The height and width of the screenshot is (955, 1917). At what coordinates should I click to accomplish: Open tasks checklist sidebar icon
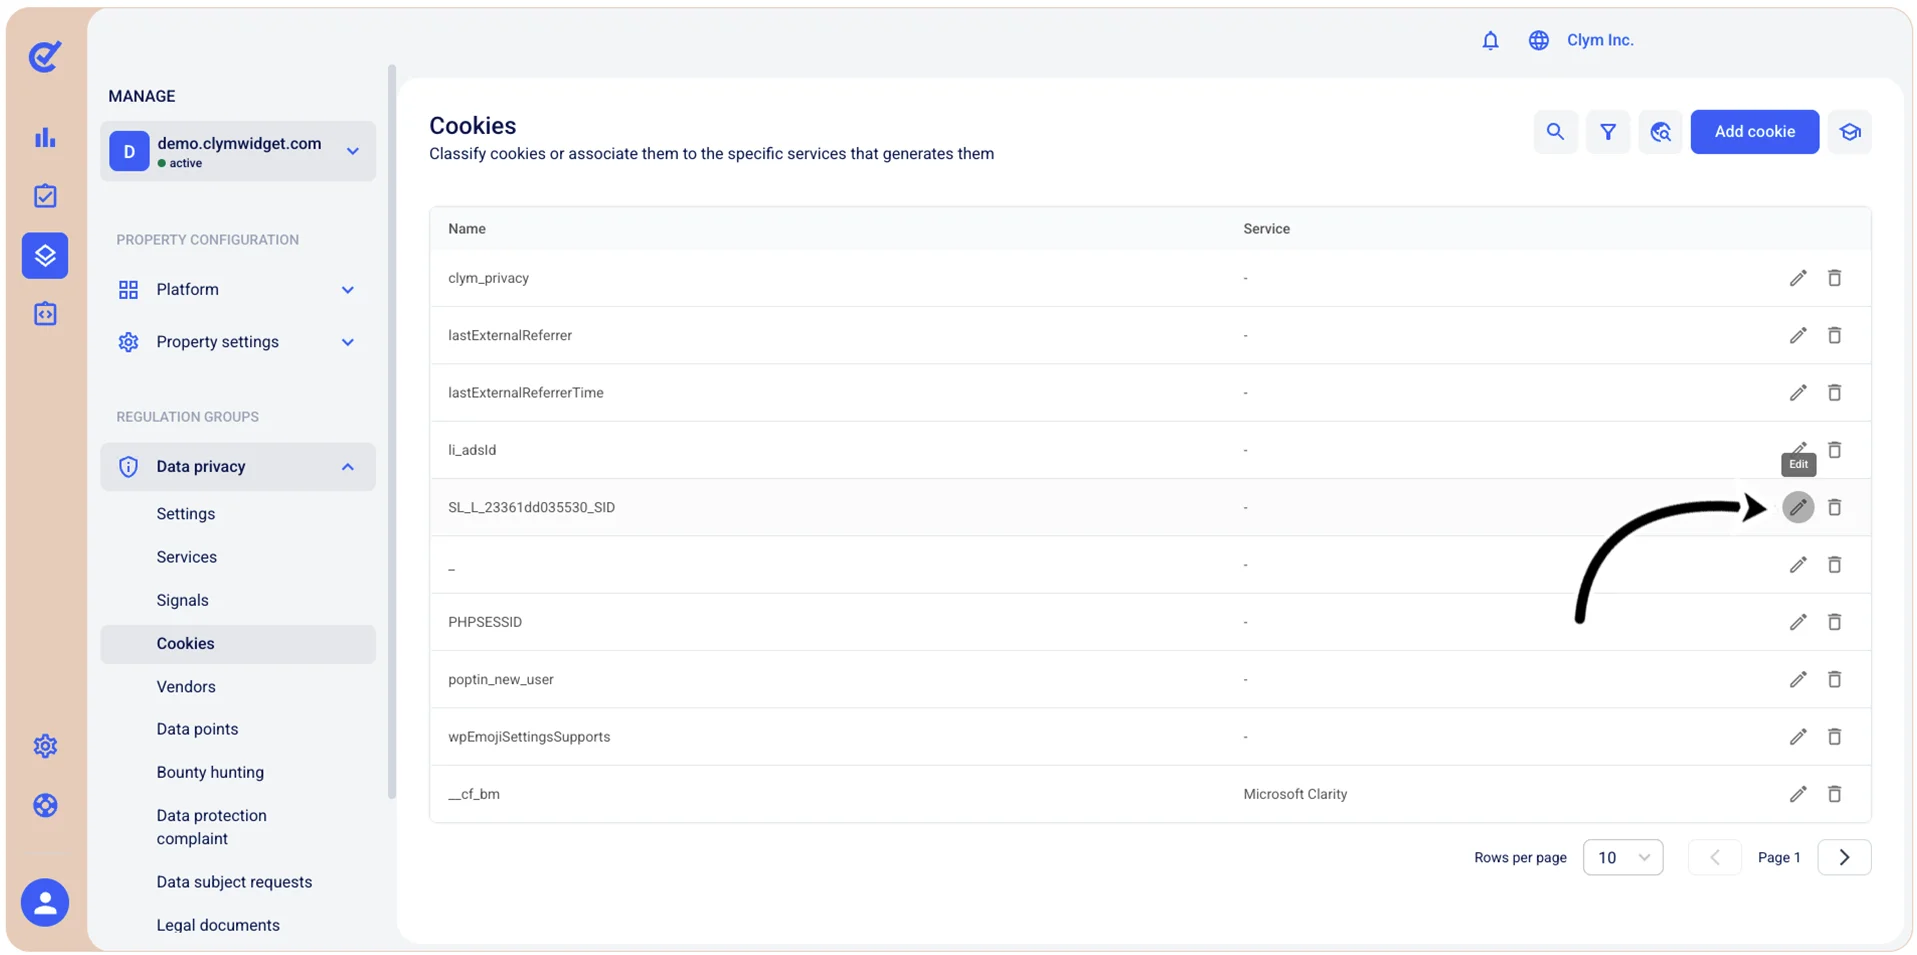coord(45,196)
